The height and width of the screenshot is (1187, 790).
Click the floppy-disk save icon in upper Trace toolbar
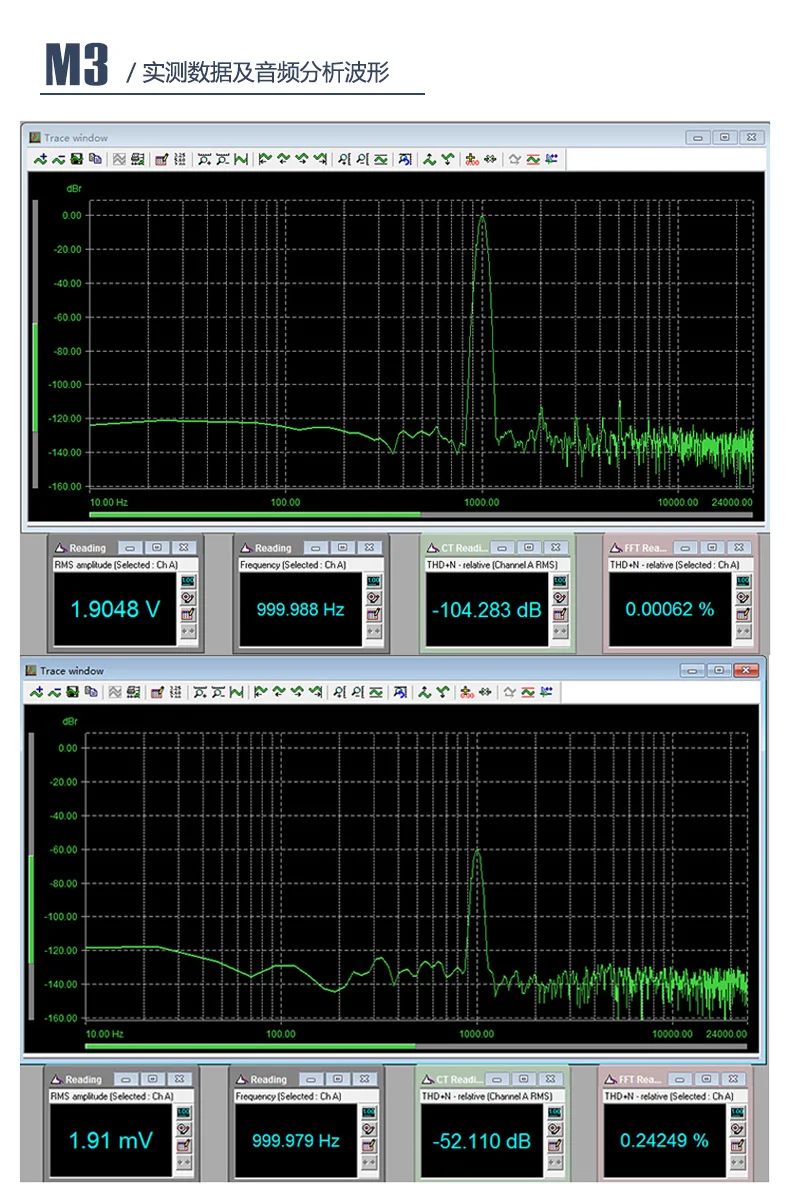coord(76,159)
